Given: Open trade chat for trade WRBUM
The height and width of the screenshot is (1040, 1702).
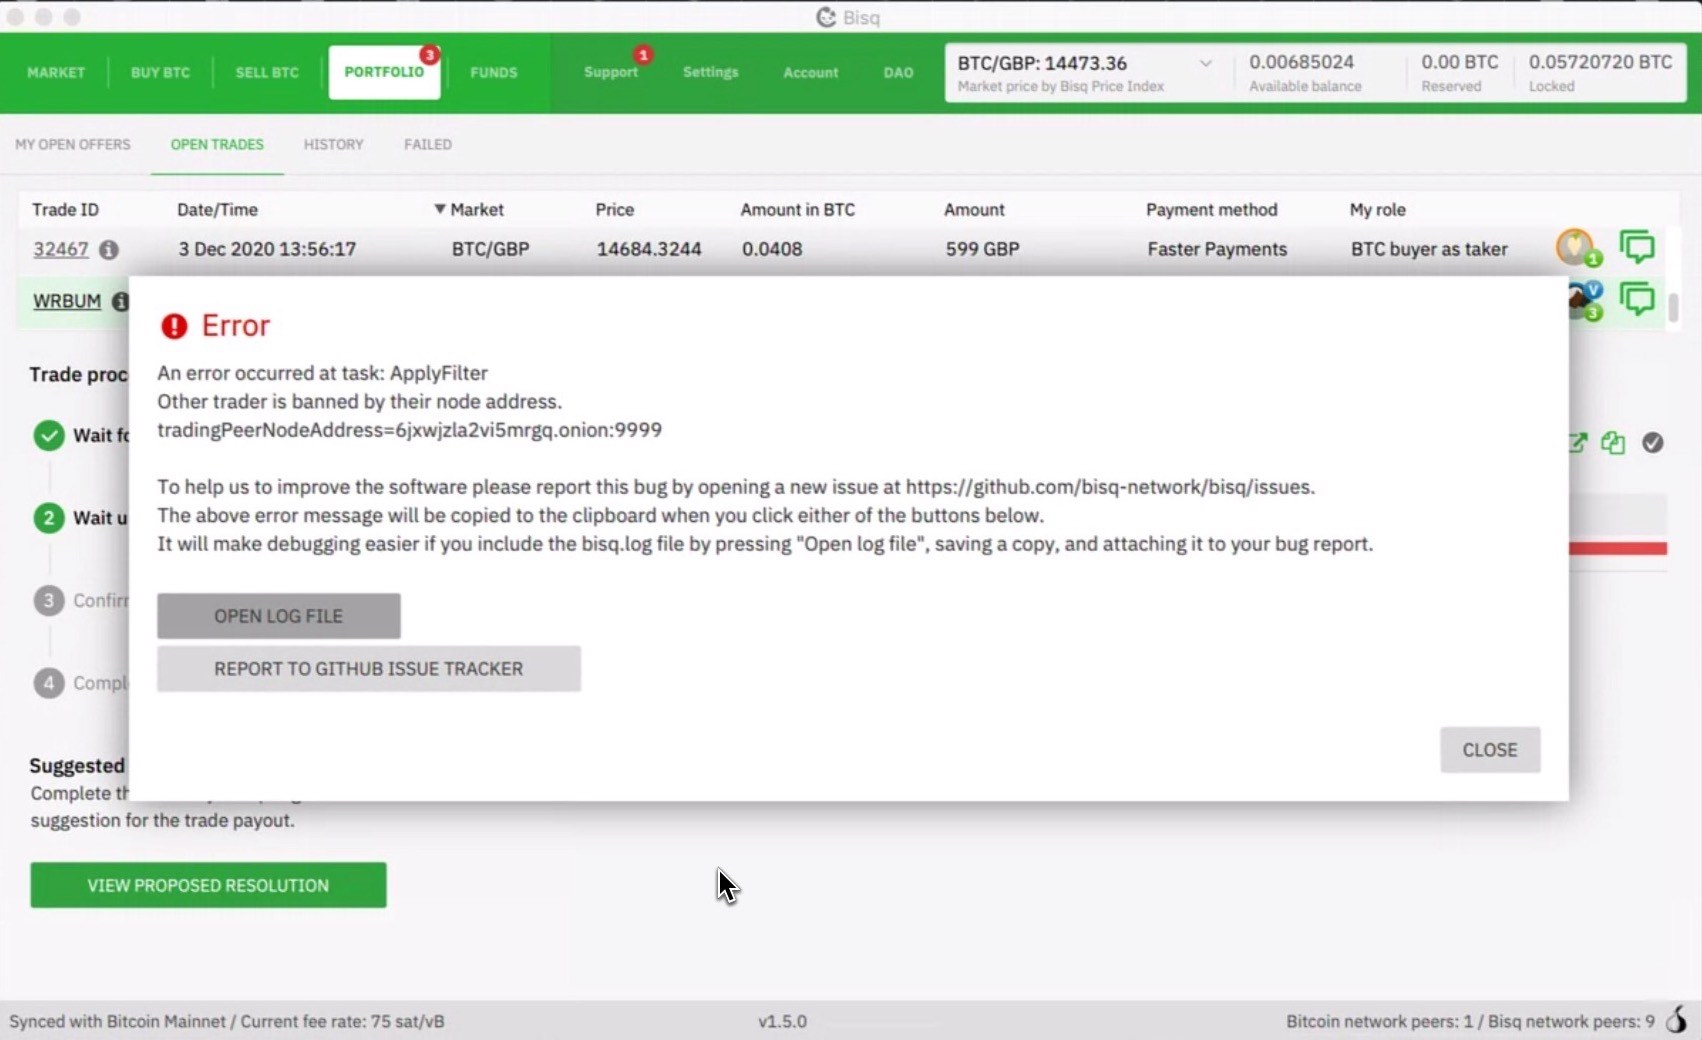Looking at the screenshot, I should click(x=1637, y=299).
